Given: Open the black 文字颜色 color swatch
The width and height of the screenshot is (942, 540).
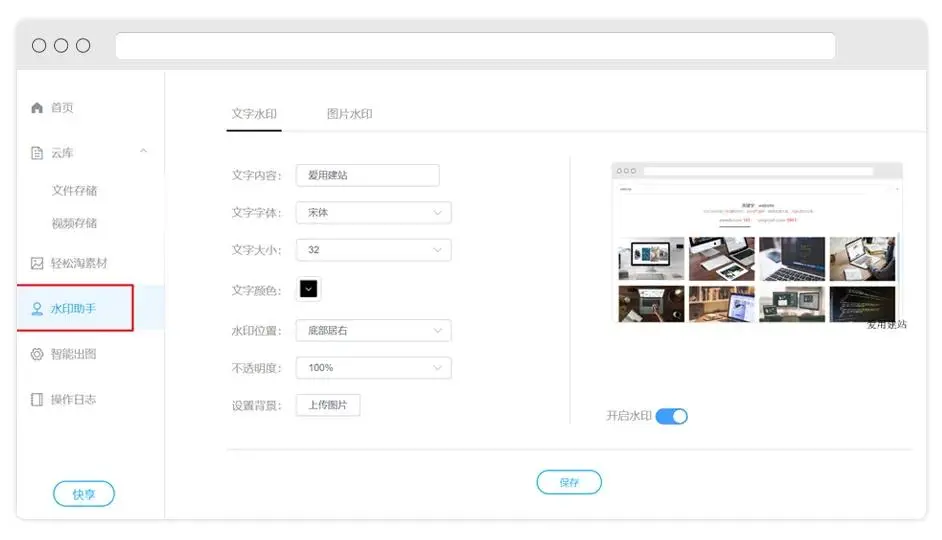Looking at the screenshot, I should tap(309, 289).
